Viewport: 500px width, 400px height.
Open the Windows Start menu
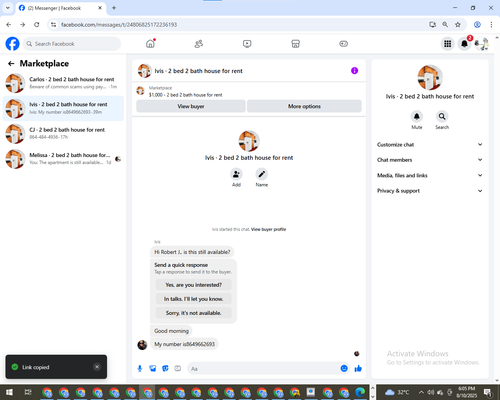[9, 392]
